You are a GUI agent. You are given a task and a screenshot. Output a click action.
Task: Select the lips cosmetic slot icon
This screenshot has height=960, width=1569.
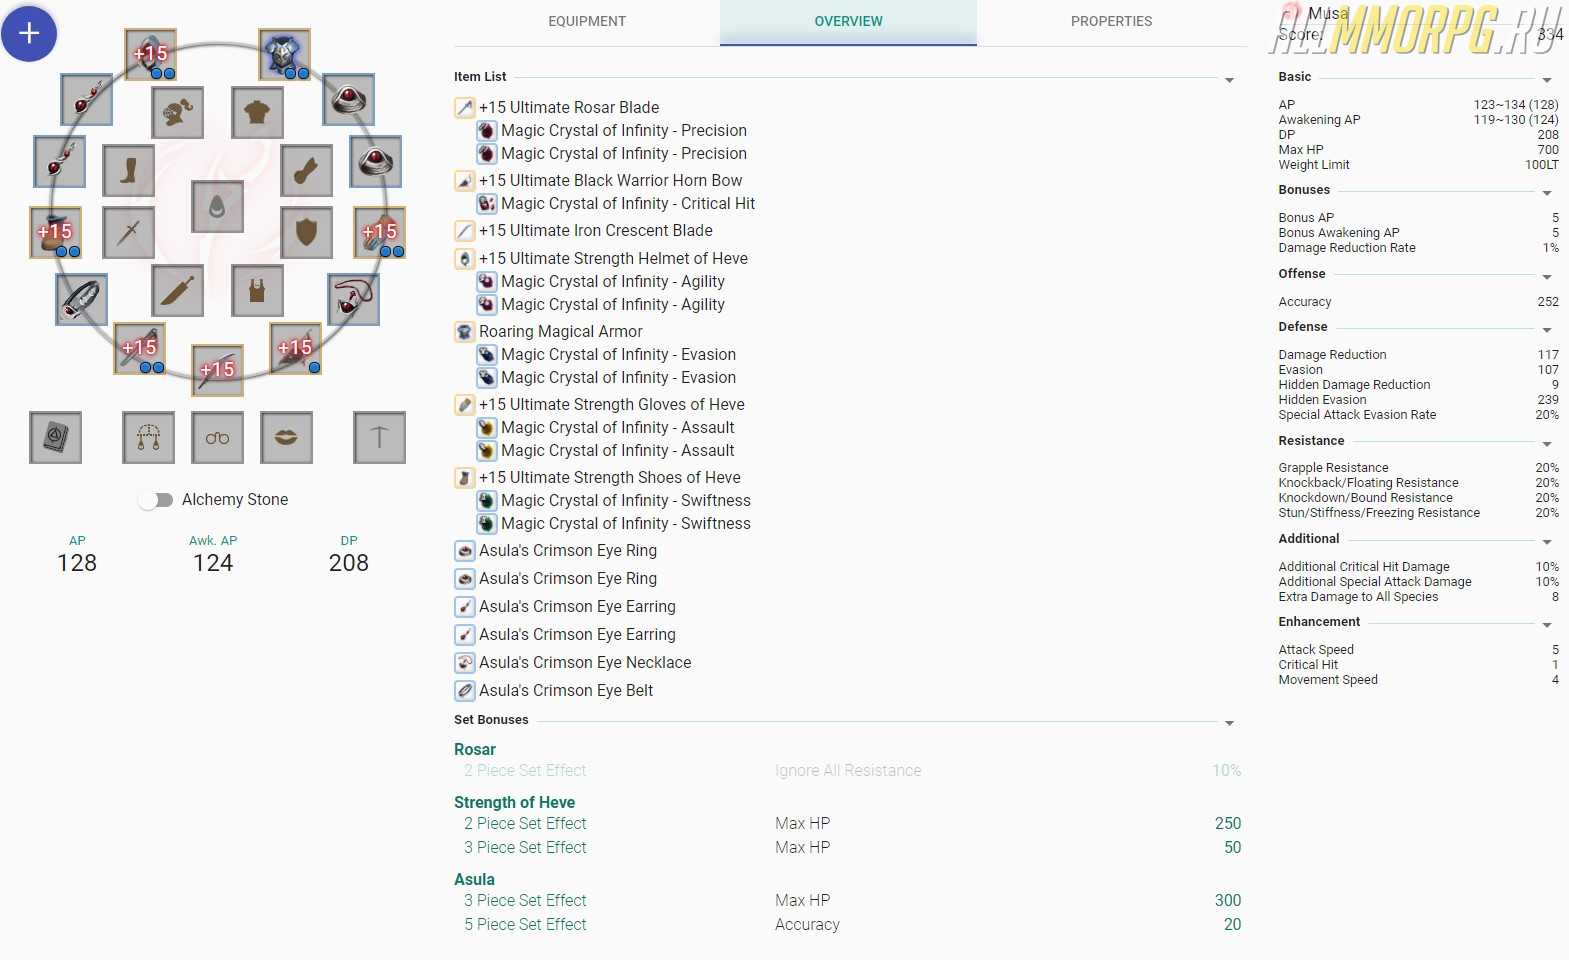click(x=286, y=438)
